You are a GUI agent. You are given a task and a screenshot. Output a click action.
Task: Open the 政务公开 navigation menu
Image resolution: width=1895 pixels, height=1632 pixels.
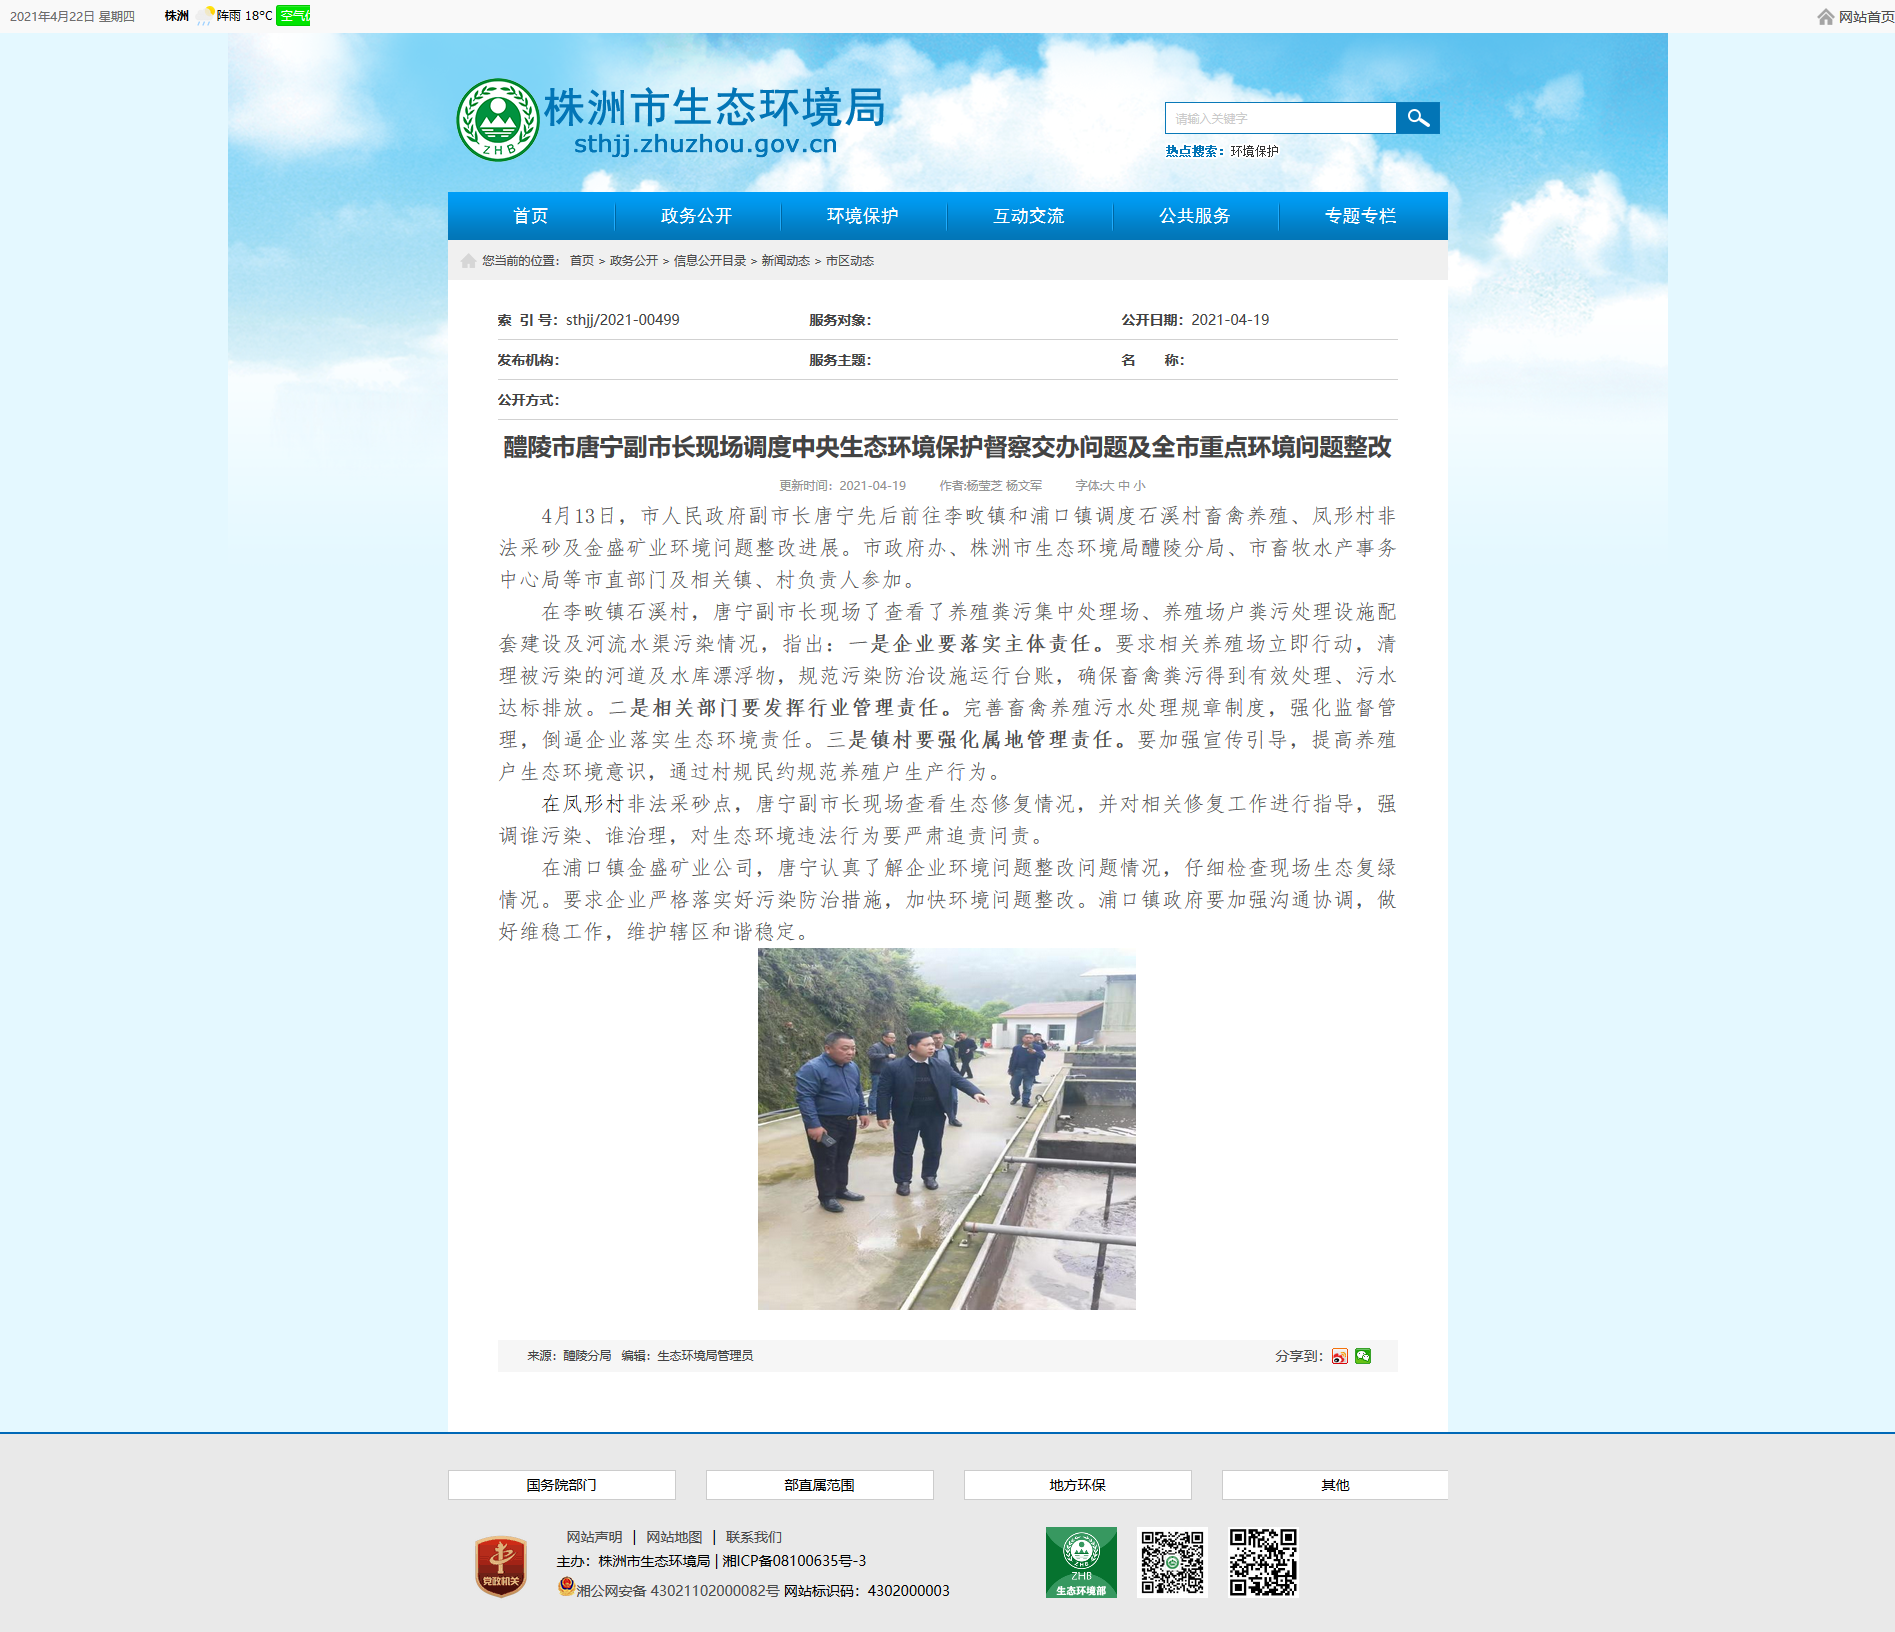point(696,216)
